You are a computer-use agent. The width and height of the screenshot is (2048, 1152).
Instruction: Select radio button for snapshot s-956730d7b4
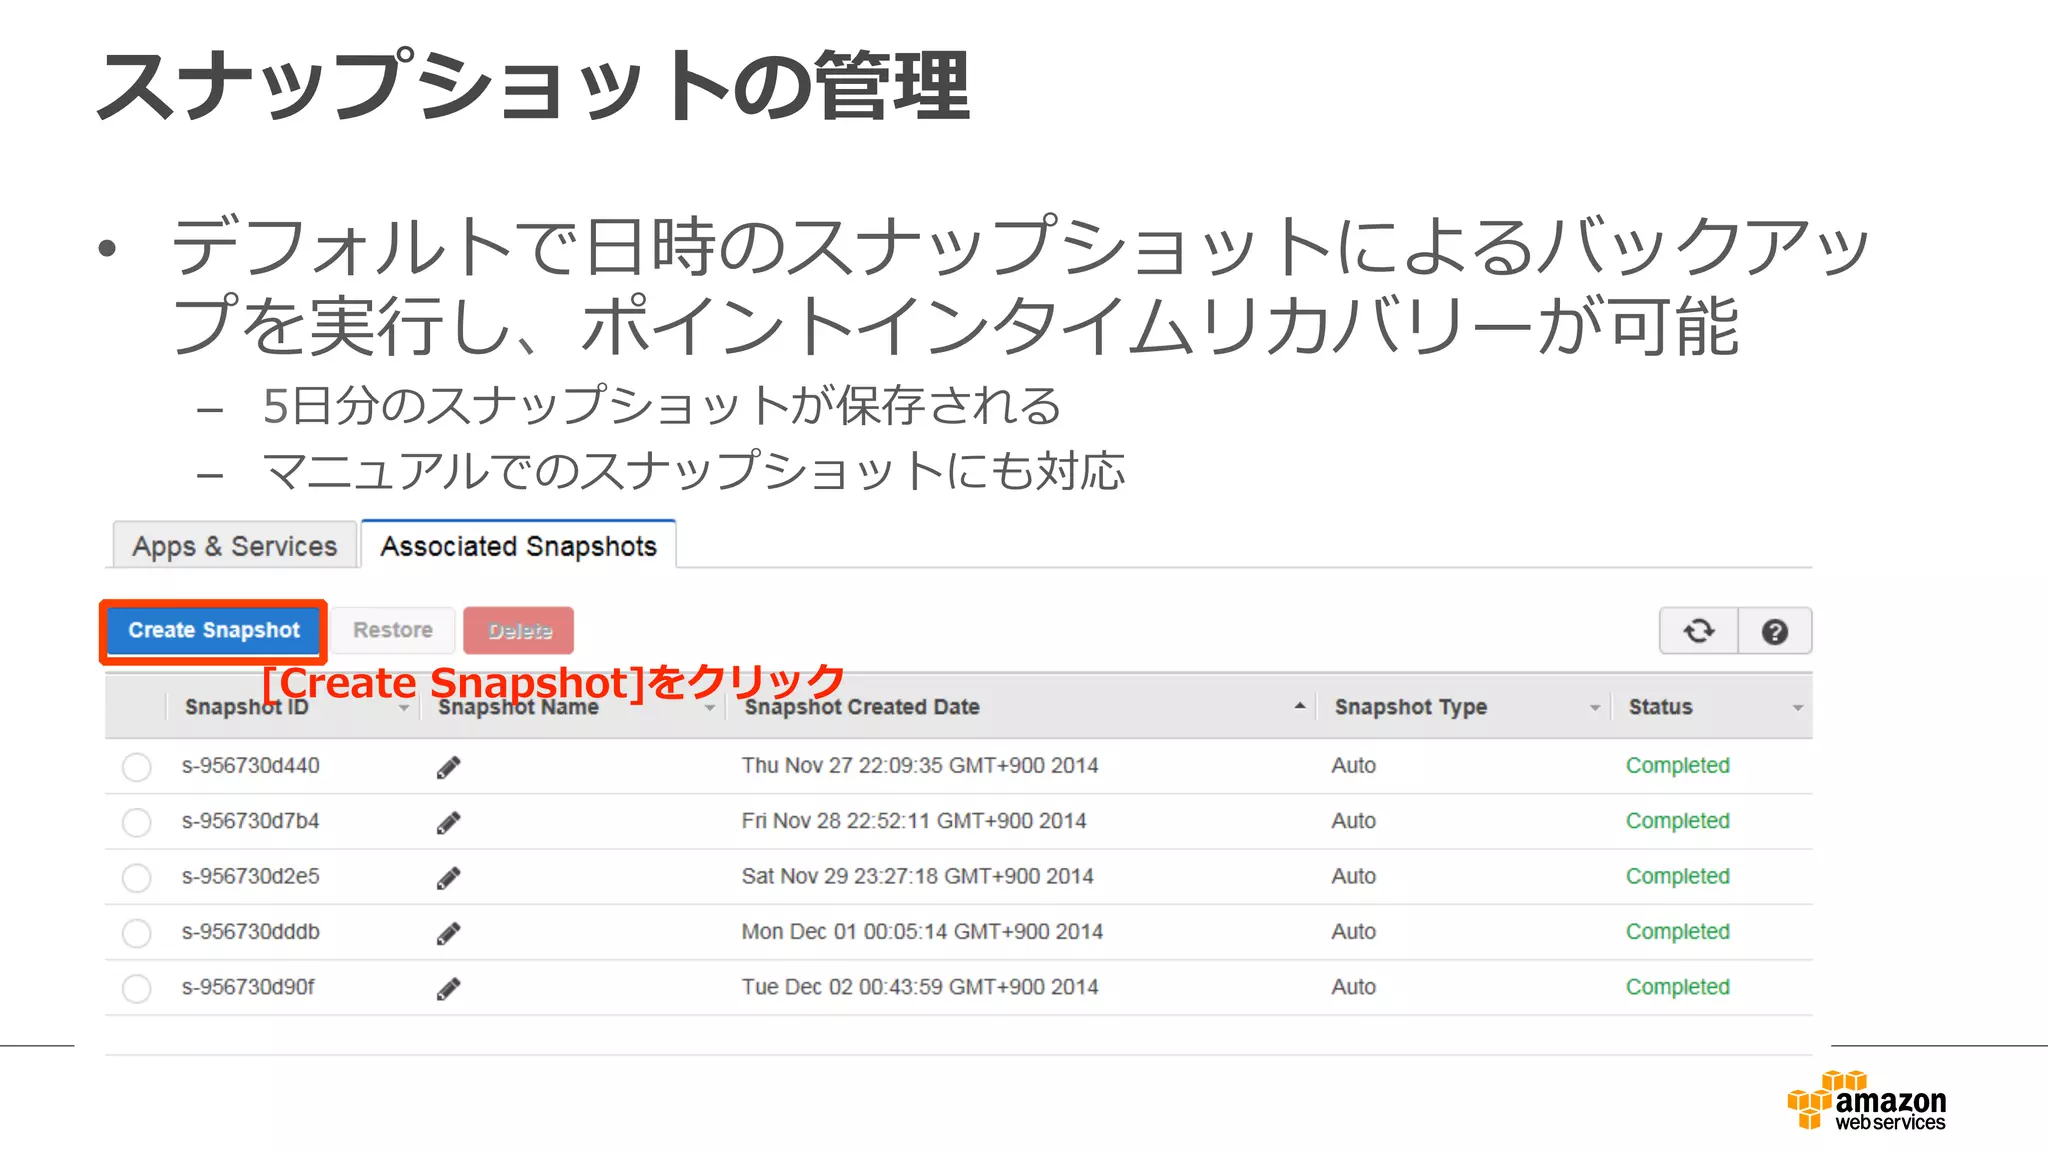[136, 822]
